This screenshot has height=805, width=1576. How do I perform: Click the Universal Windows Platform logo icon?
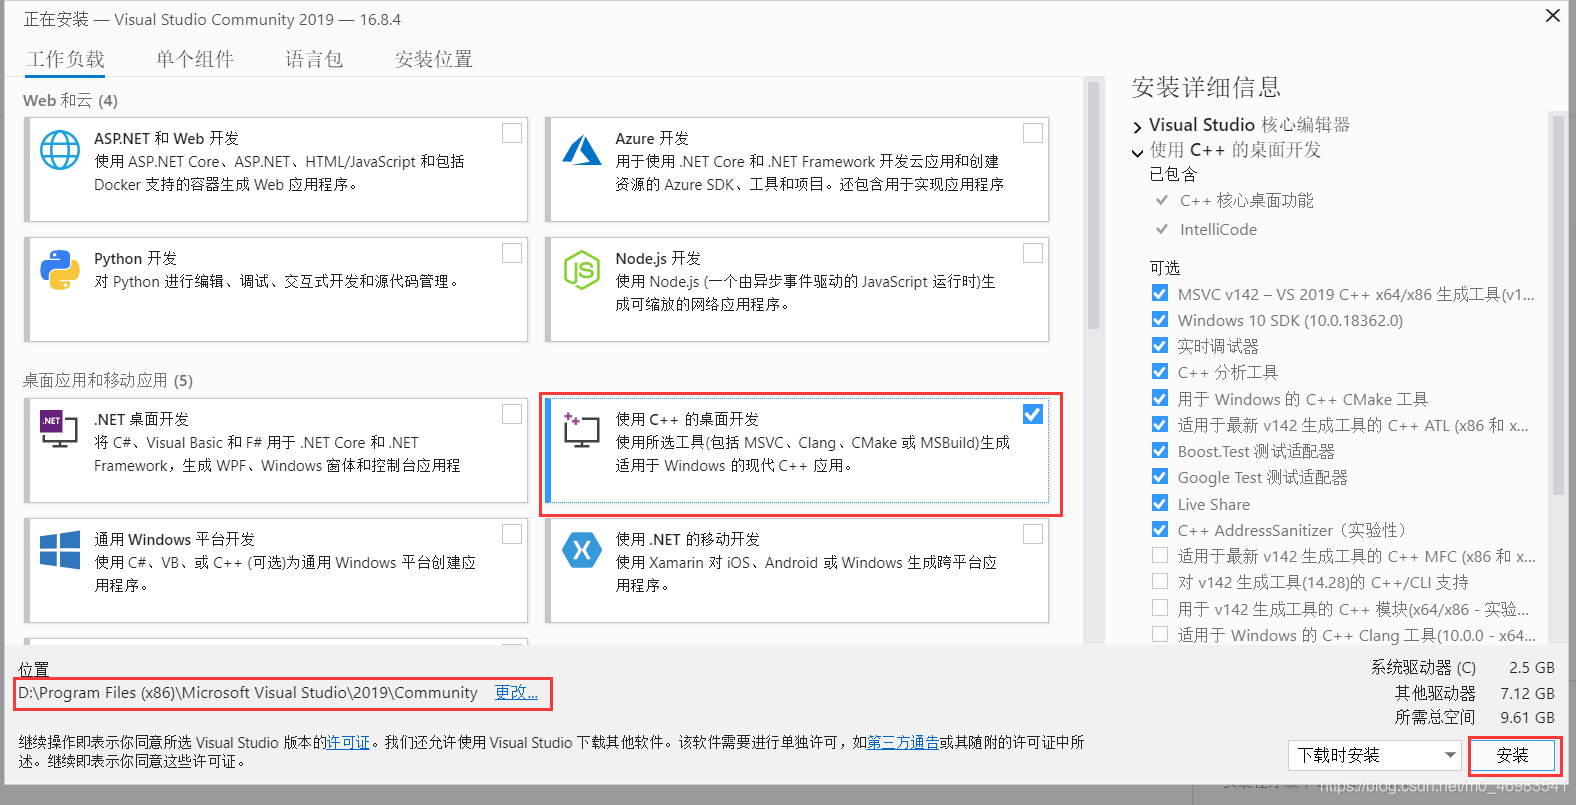click(x=60, y=550)
